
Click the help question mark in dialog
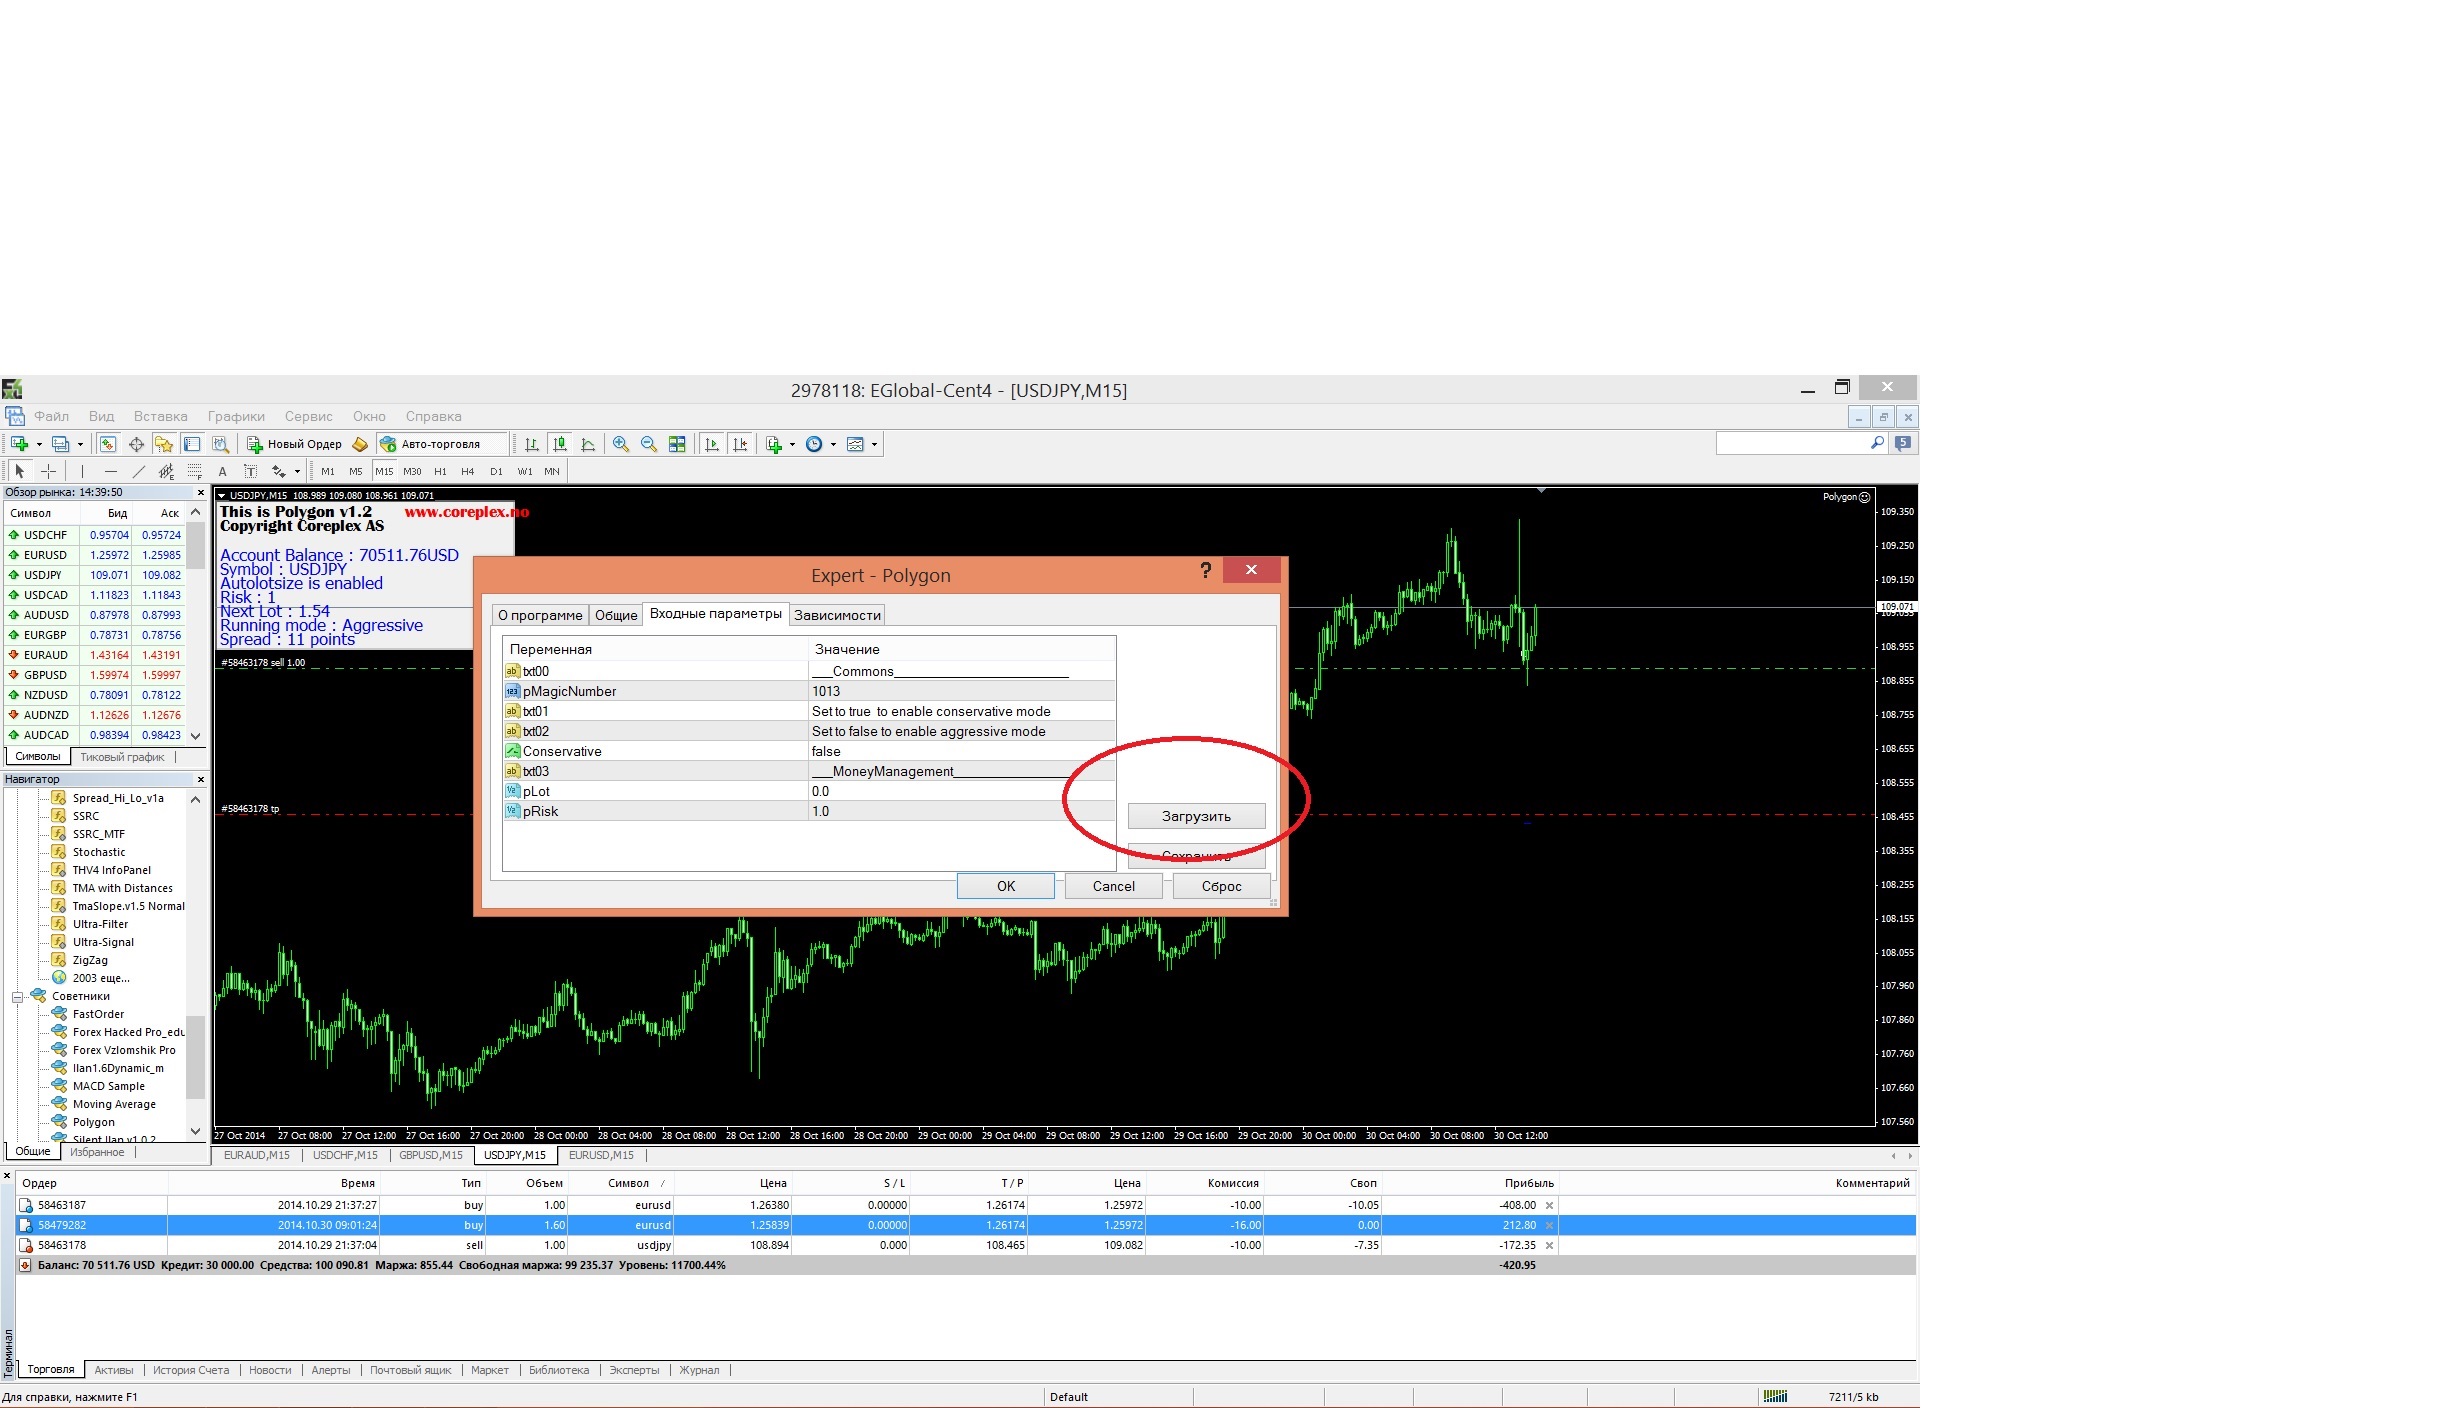point(1205,570)
